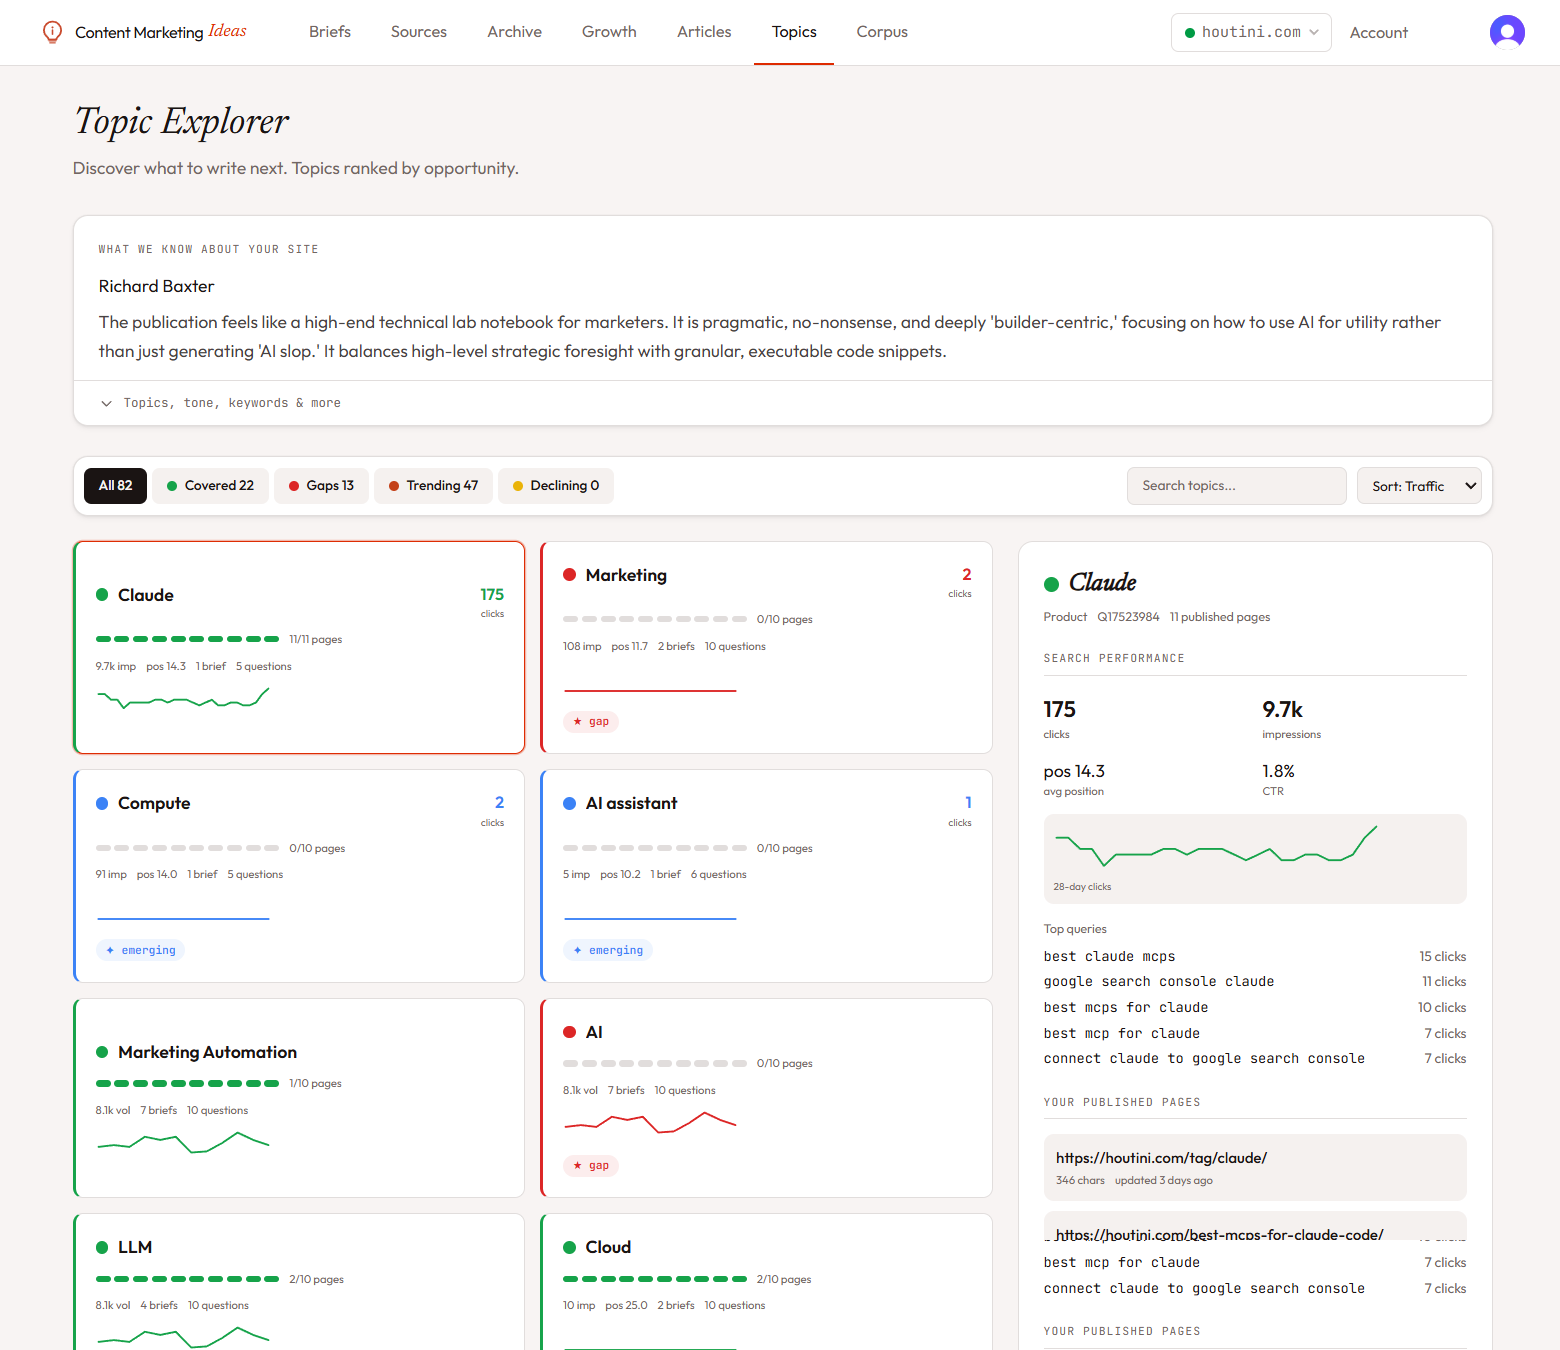Click the All 82 filter button
Viewport: 1560px width, 1350px height.
coord(114,485)
